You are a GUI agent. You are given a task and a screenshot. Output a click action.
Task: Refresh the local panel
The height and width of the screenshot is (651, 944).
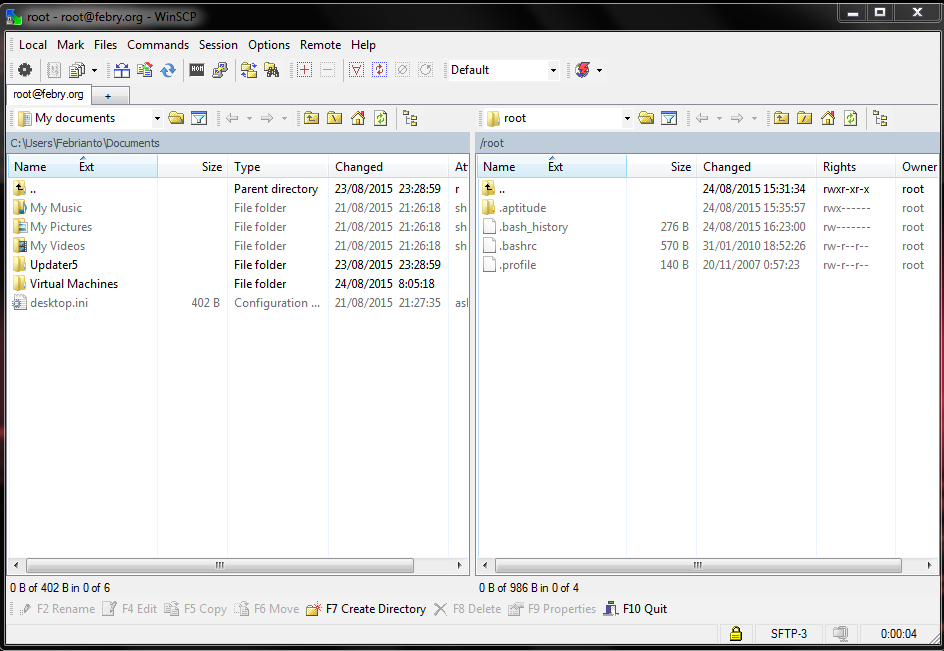pos(380,118)
